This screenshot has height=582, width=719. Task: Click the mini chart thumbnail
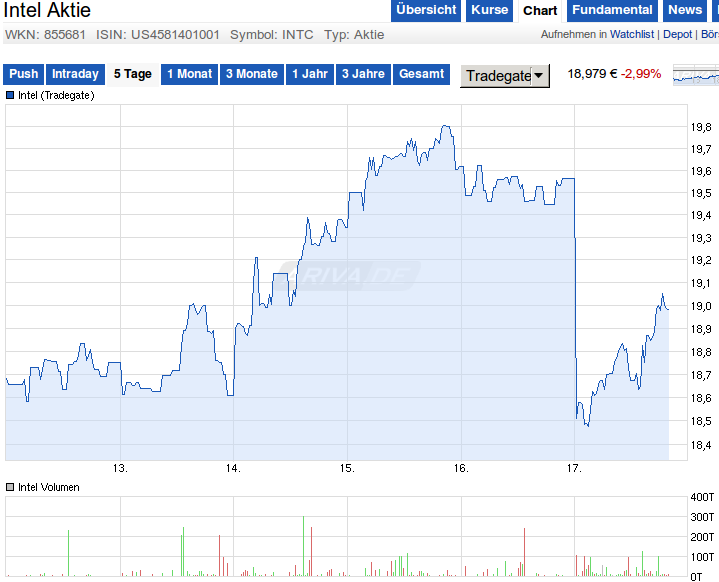pos(696,75)
